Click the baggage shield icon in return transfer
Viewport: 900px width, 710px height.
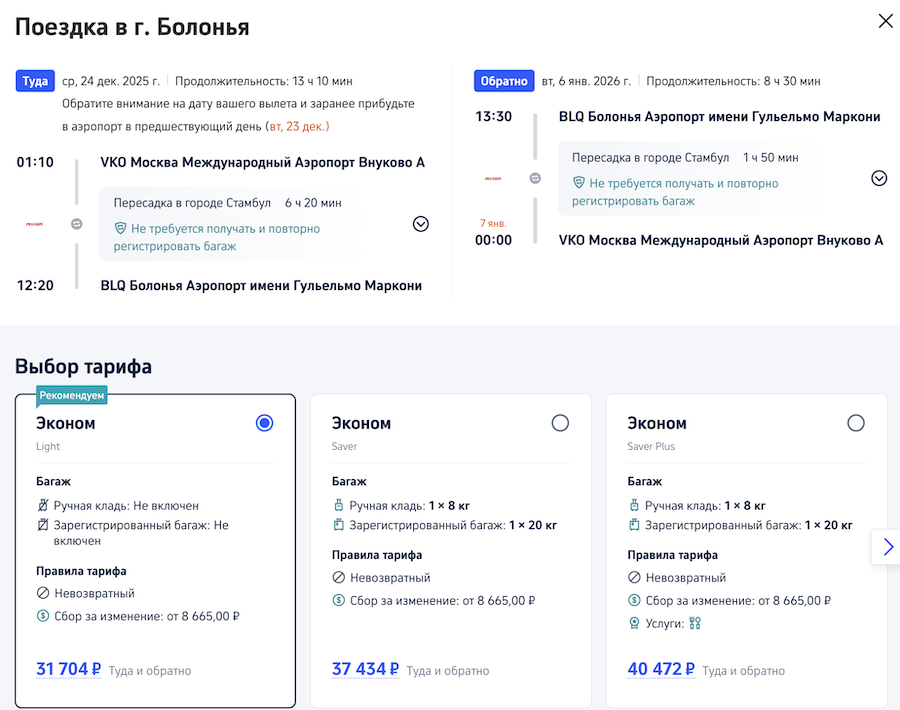coord(579,183)
